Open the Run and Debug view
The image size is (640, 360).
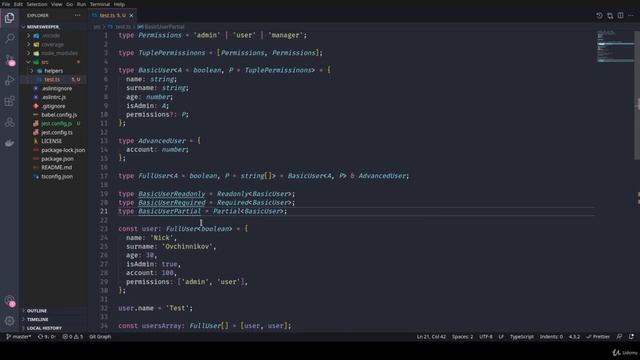click(x=9, y=80)
